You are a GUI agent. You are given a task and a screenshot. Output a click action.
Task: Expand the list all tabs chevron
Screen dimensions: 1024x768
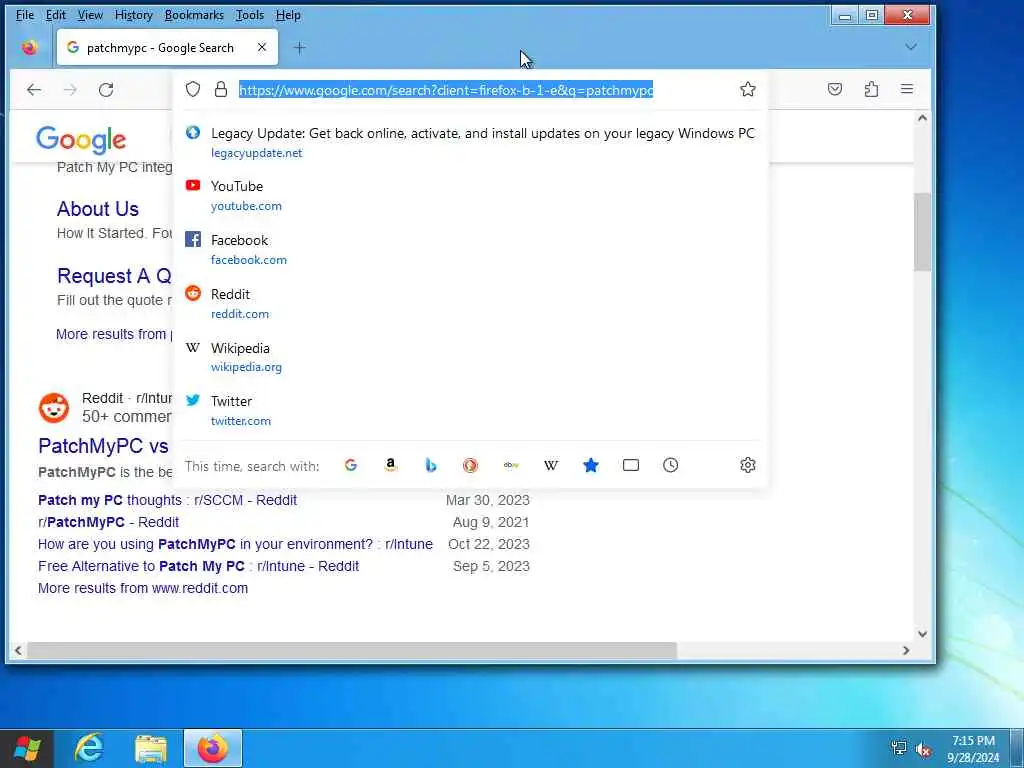pyautogui.click(x=911, y=47)
